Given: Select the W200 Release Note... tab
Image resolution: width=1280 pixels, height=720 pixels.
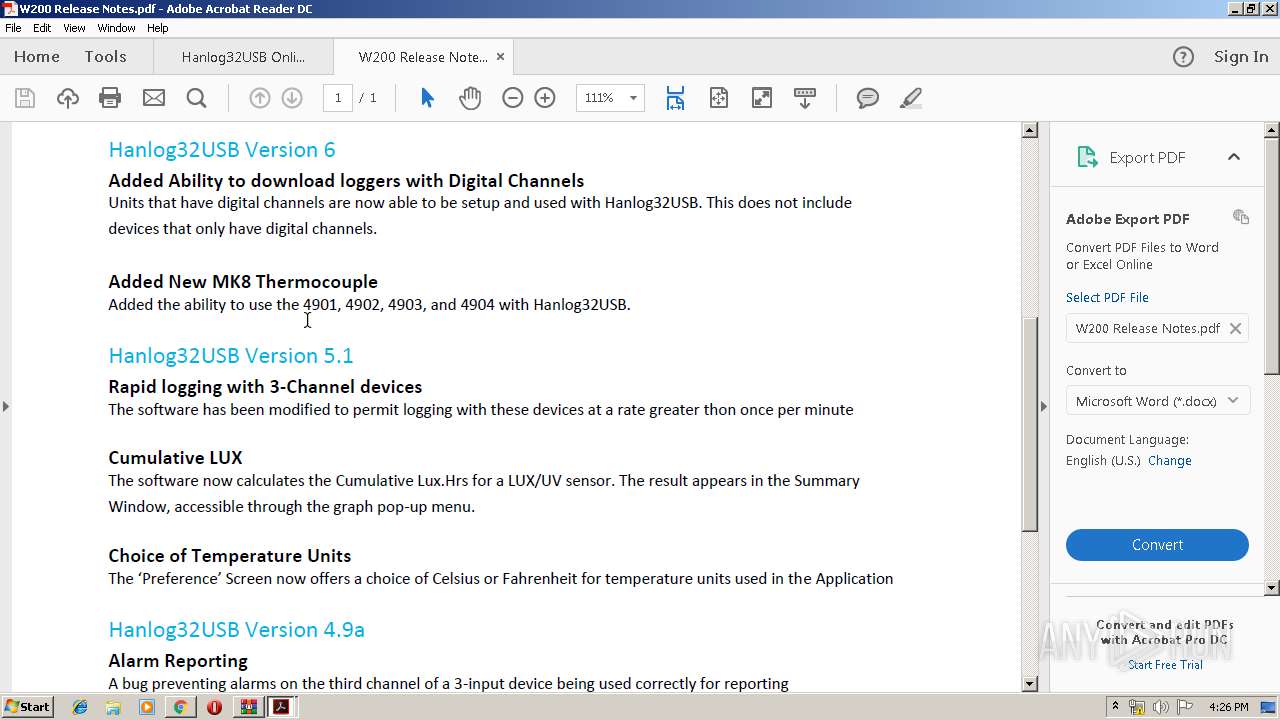Looking at the screenshot, I should click(x=423, y=57).
